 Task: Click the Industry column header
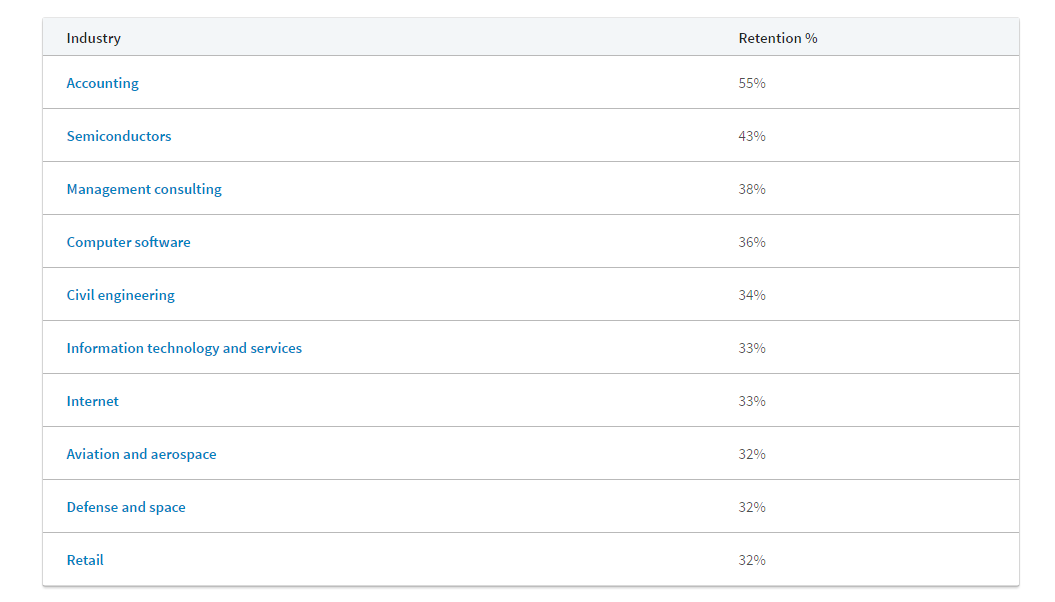(93, 37)
